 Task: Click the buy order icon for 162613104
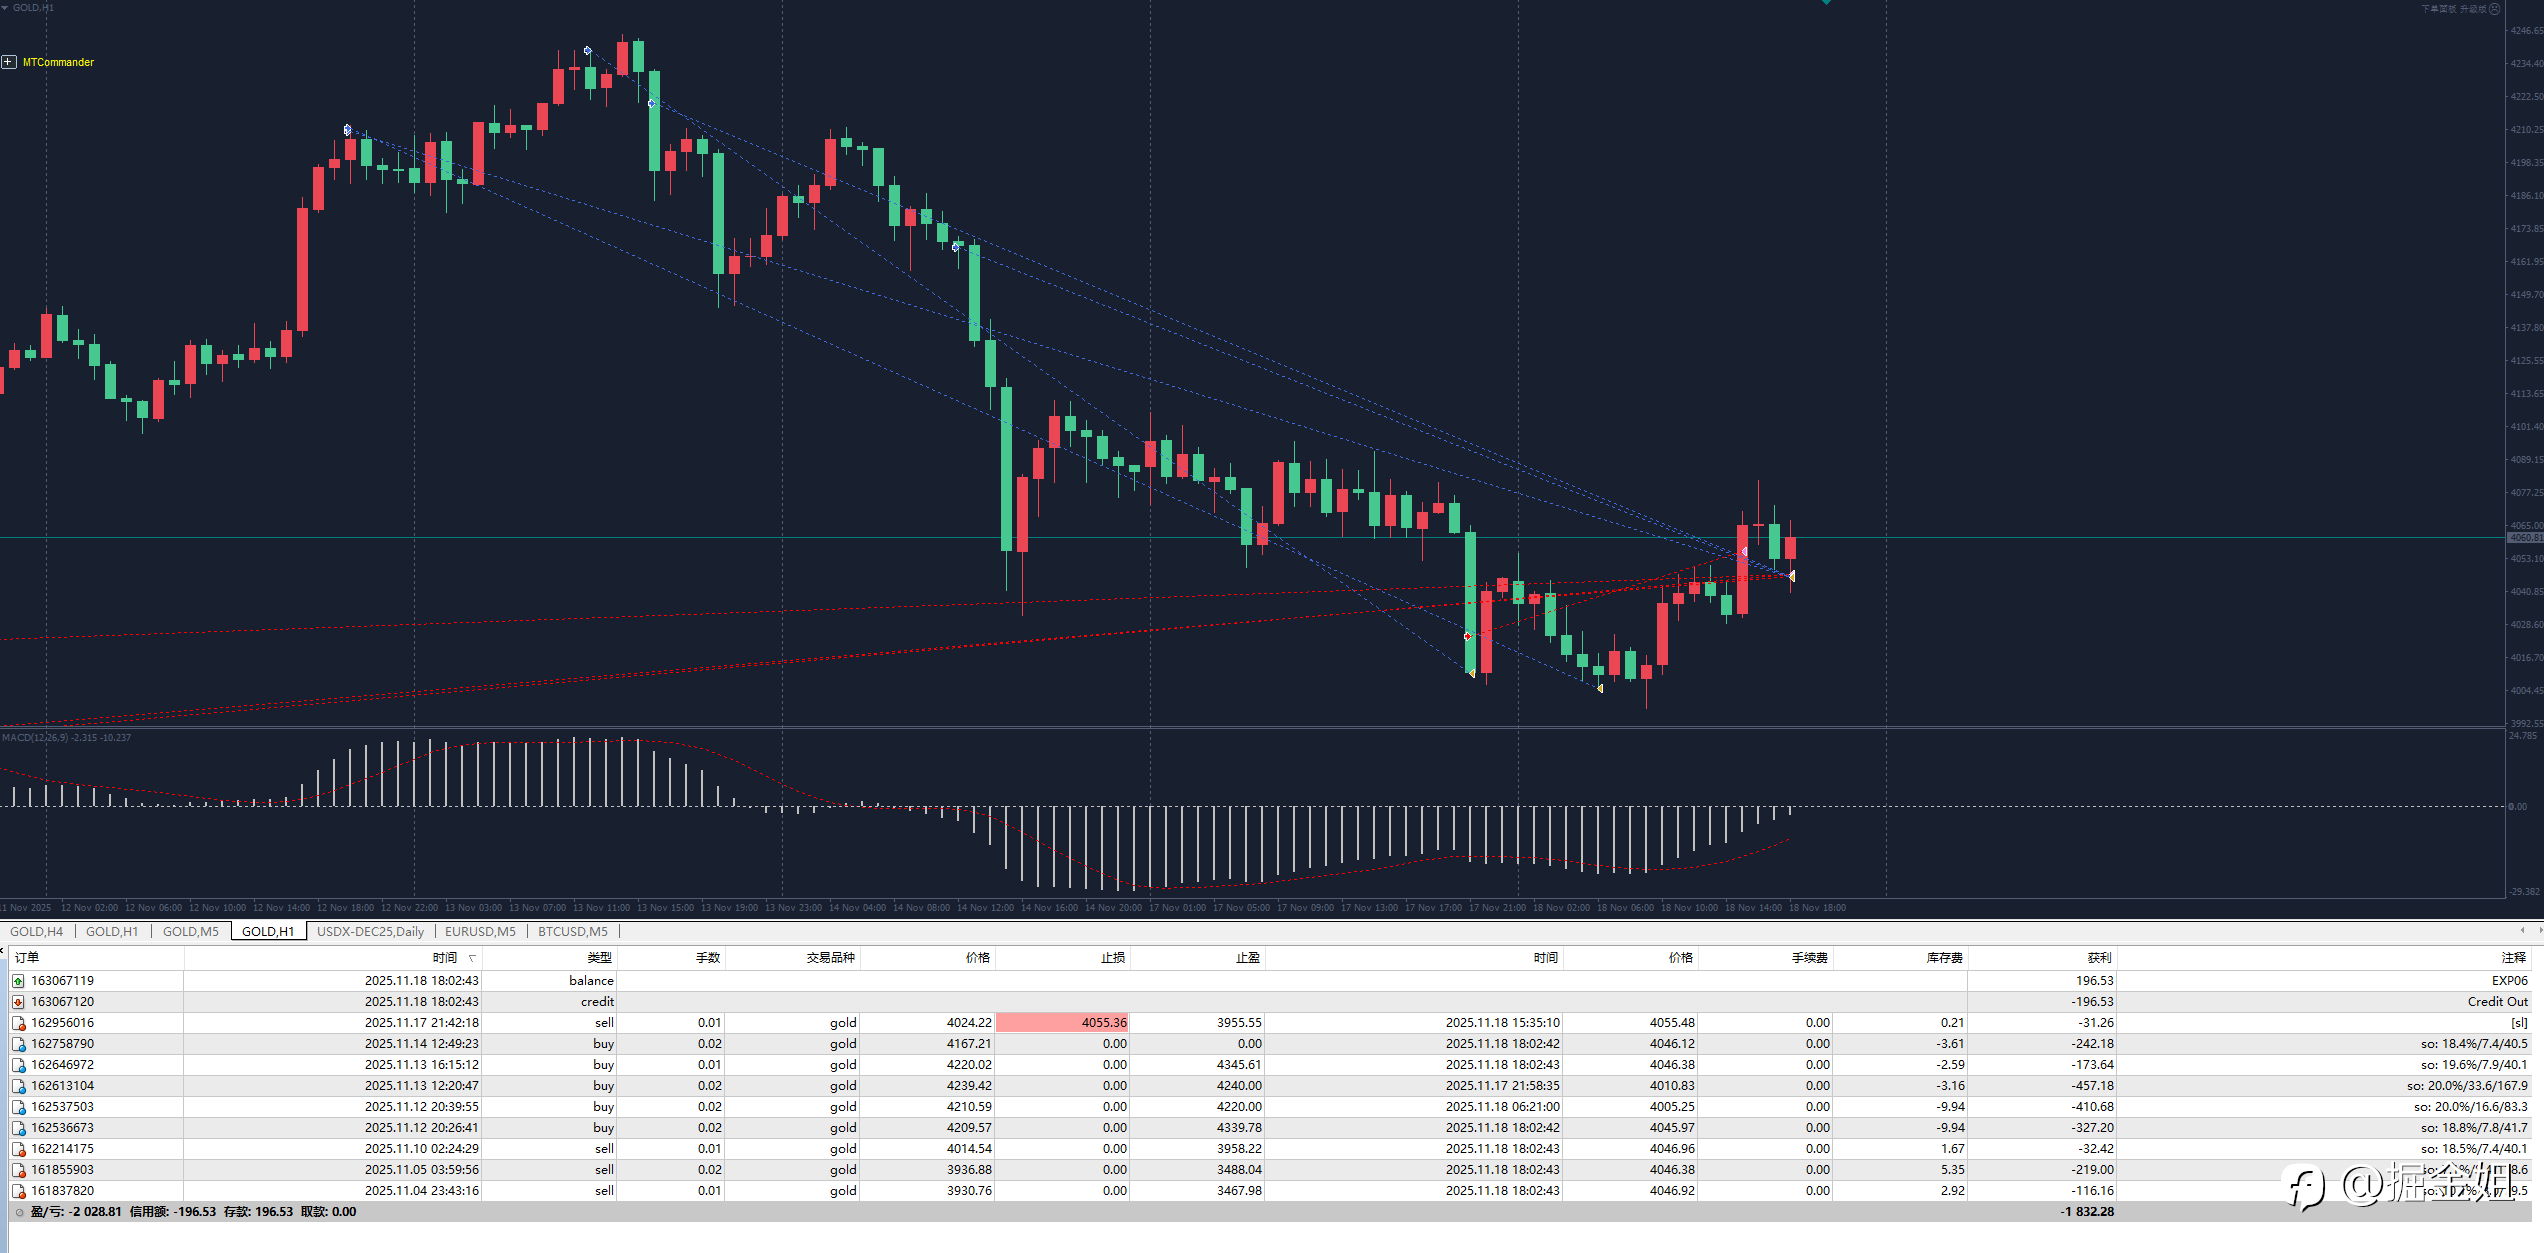[18, 1086]
